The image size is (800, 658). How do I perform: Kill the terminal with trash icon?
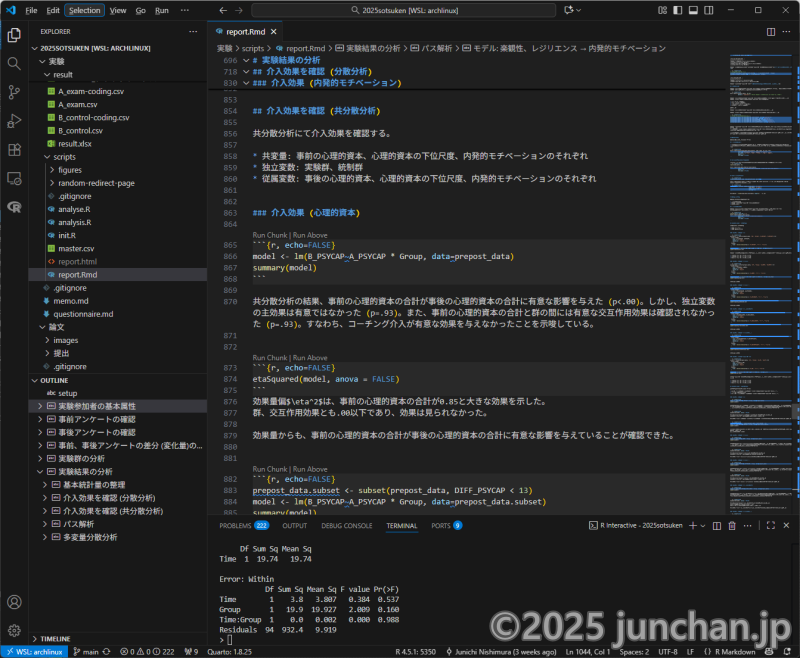pos(732,525)
